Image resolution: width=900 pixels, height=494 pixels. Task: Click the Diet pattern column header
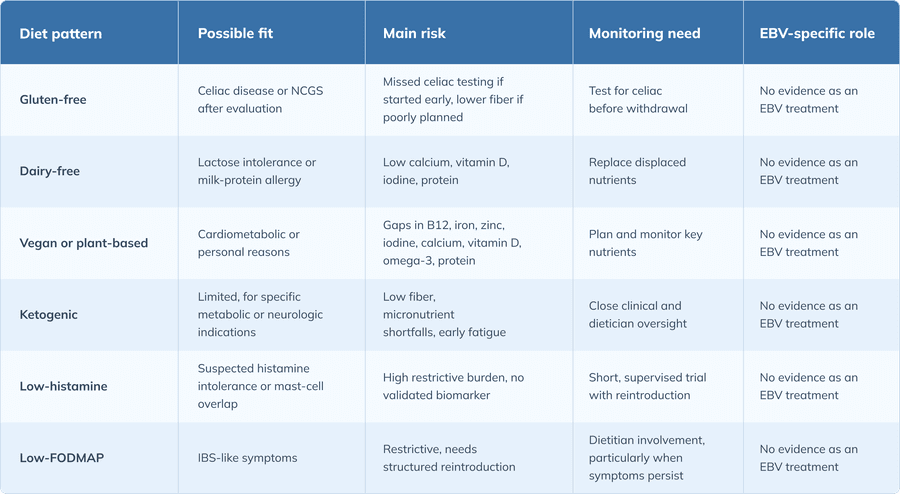pos(61,34)
